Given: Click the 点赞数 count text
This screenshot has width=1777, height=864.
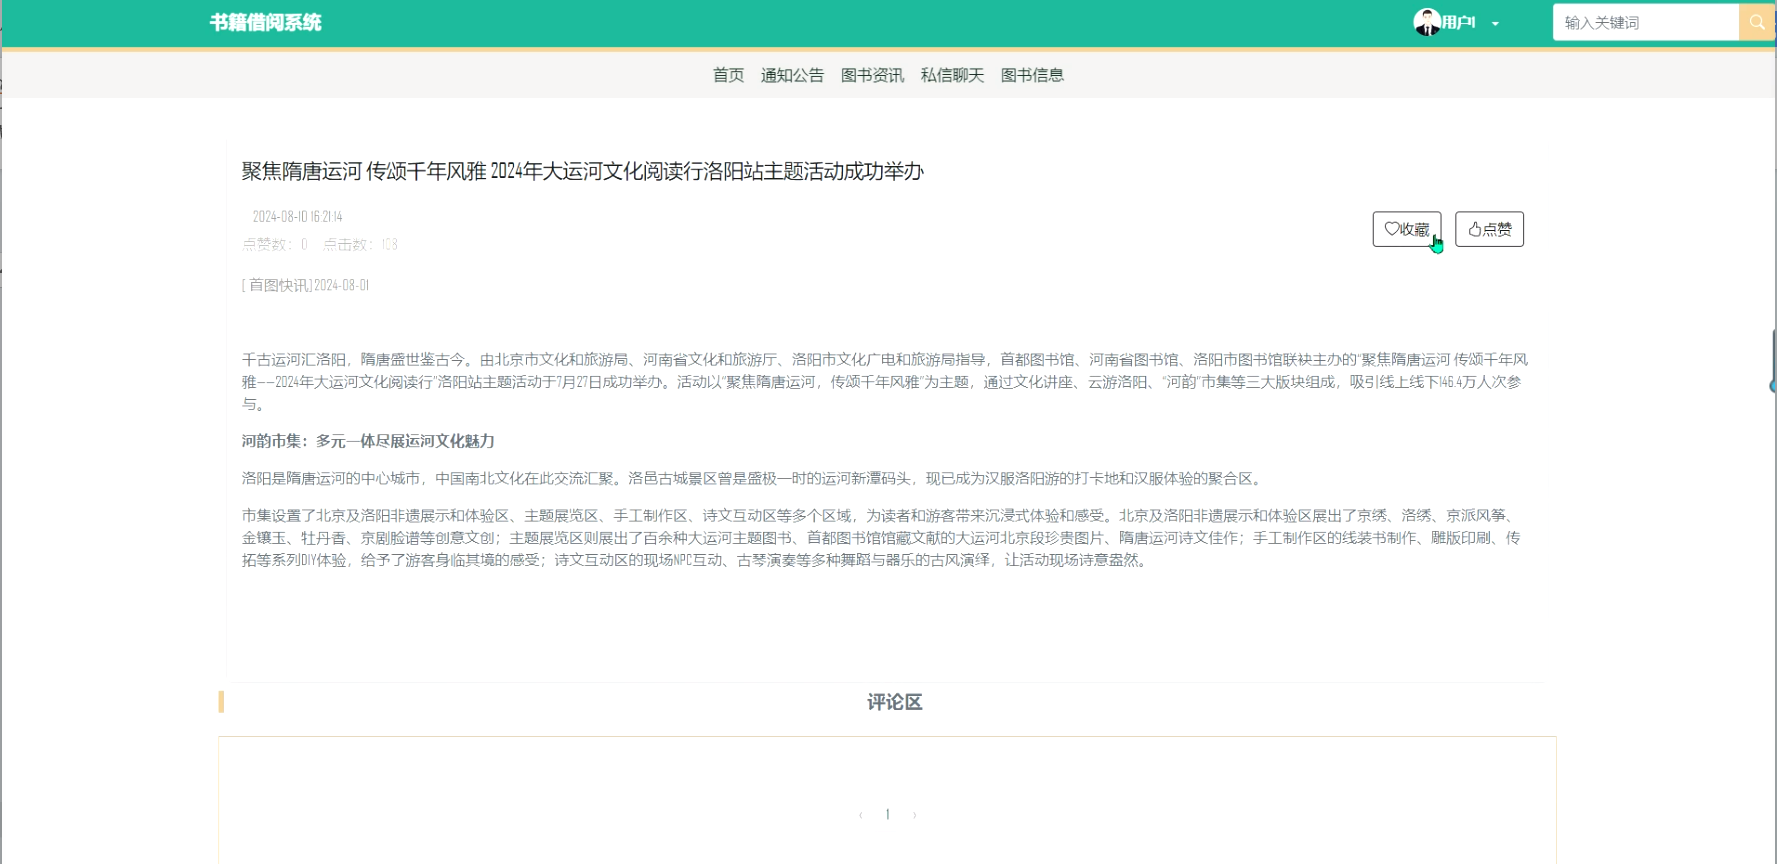Looking at the screenshot, I should point(275,244).
